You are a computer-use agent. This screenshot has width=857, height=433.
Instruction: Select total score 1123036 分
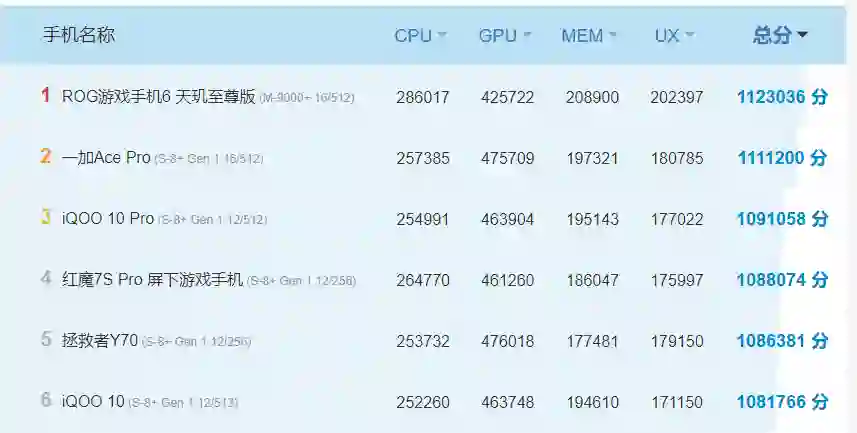(x=782, y=97)
